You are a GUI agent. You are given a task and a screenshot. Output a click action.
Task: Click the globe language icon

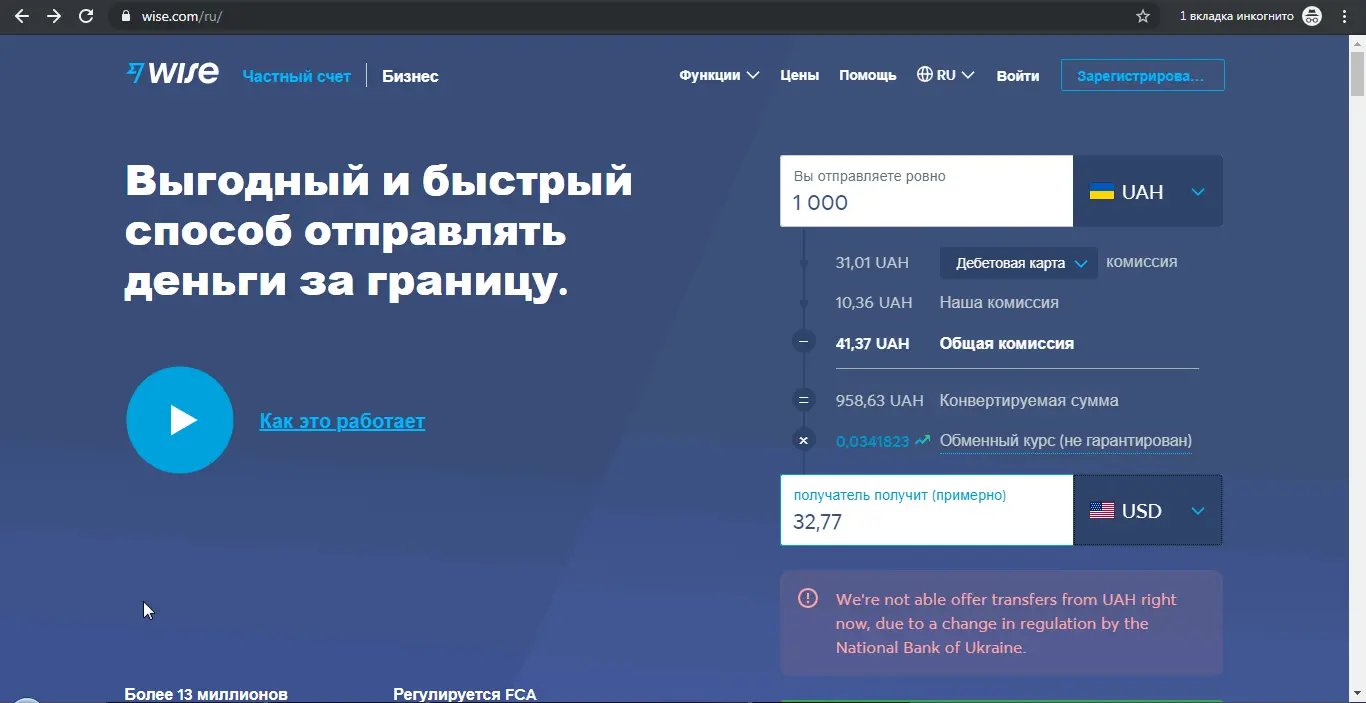click(925, 75)
